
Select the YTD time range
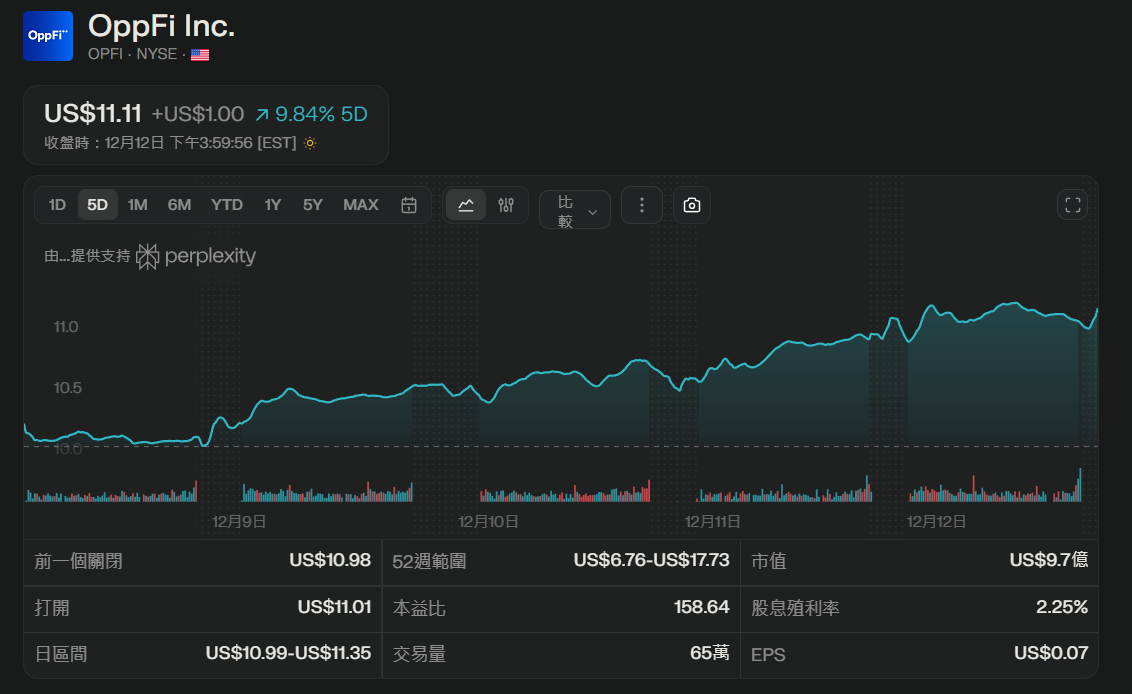point(227,205)
